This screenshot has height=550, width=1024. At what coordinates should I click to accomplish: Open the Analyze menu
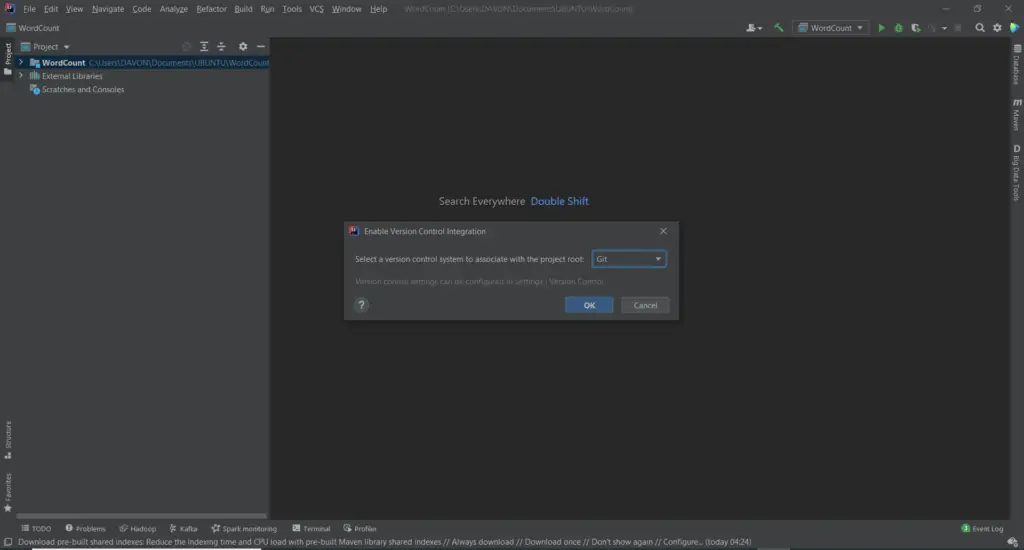coord(174,9)
